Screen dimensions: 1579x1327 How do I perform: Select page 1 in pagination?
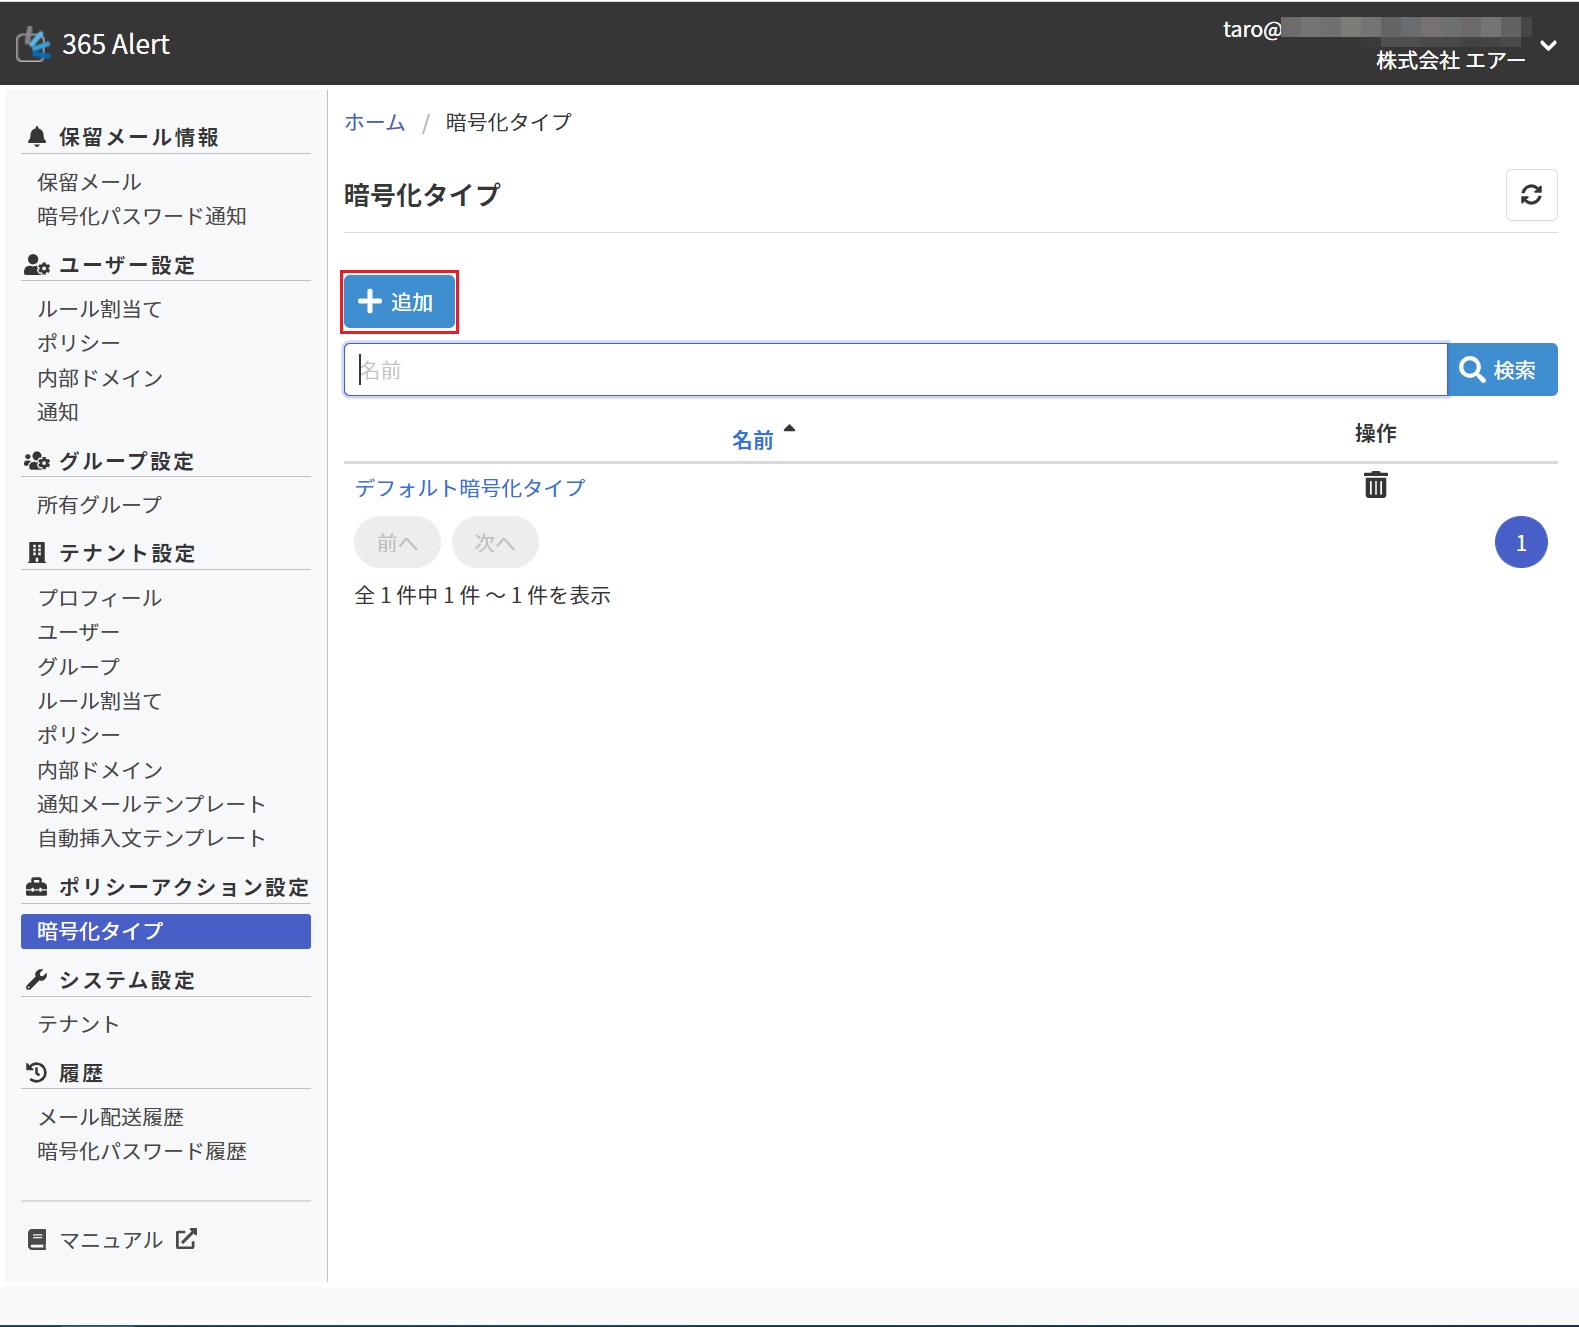1520,543
